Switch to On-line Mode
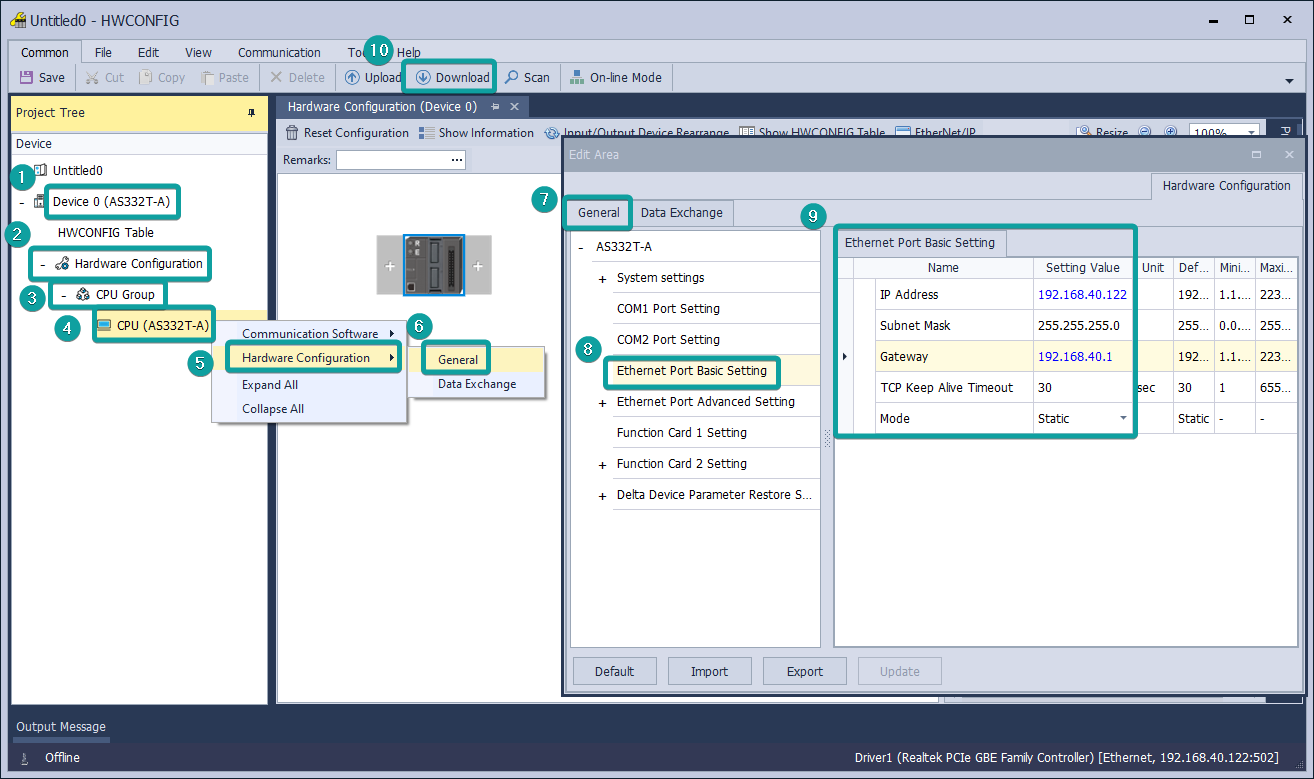The image size is (1314, 779). 616,77
